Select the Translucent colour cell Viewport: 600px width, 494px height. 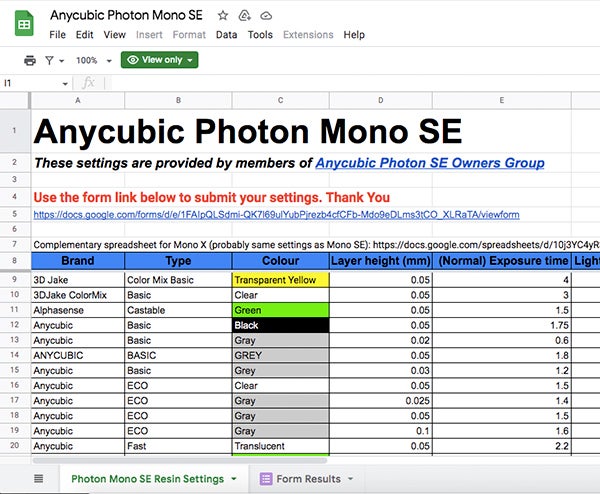tap(280, 446)
